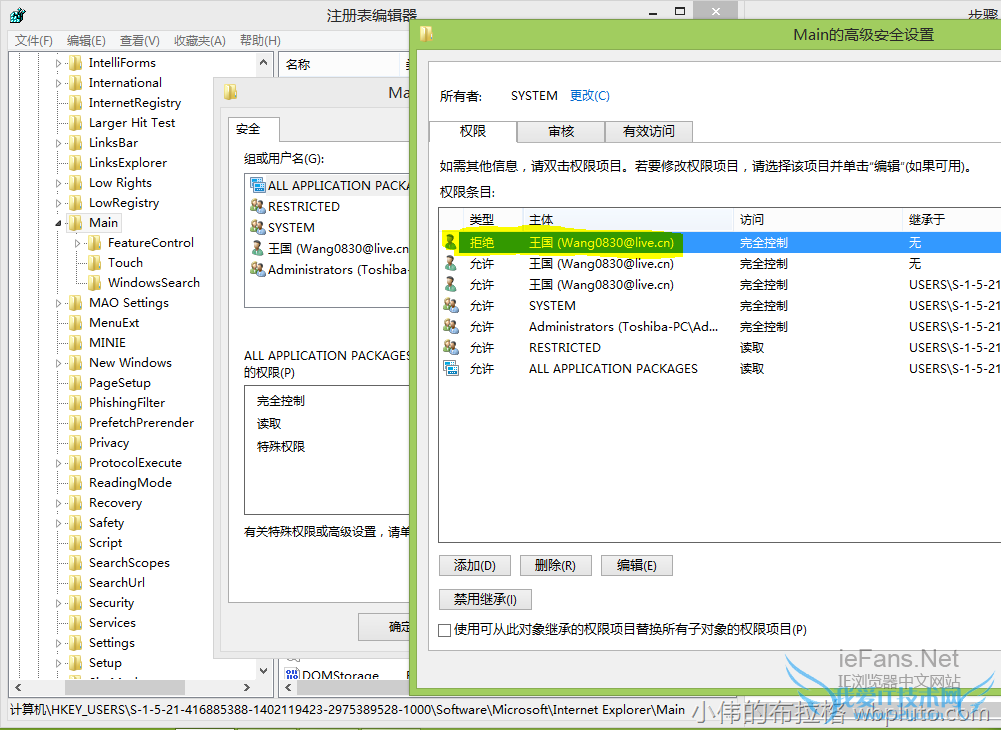
Task: Click the DOMStorage registry value icon
Action: coord(292,674)
